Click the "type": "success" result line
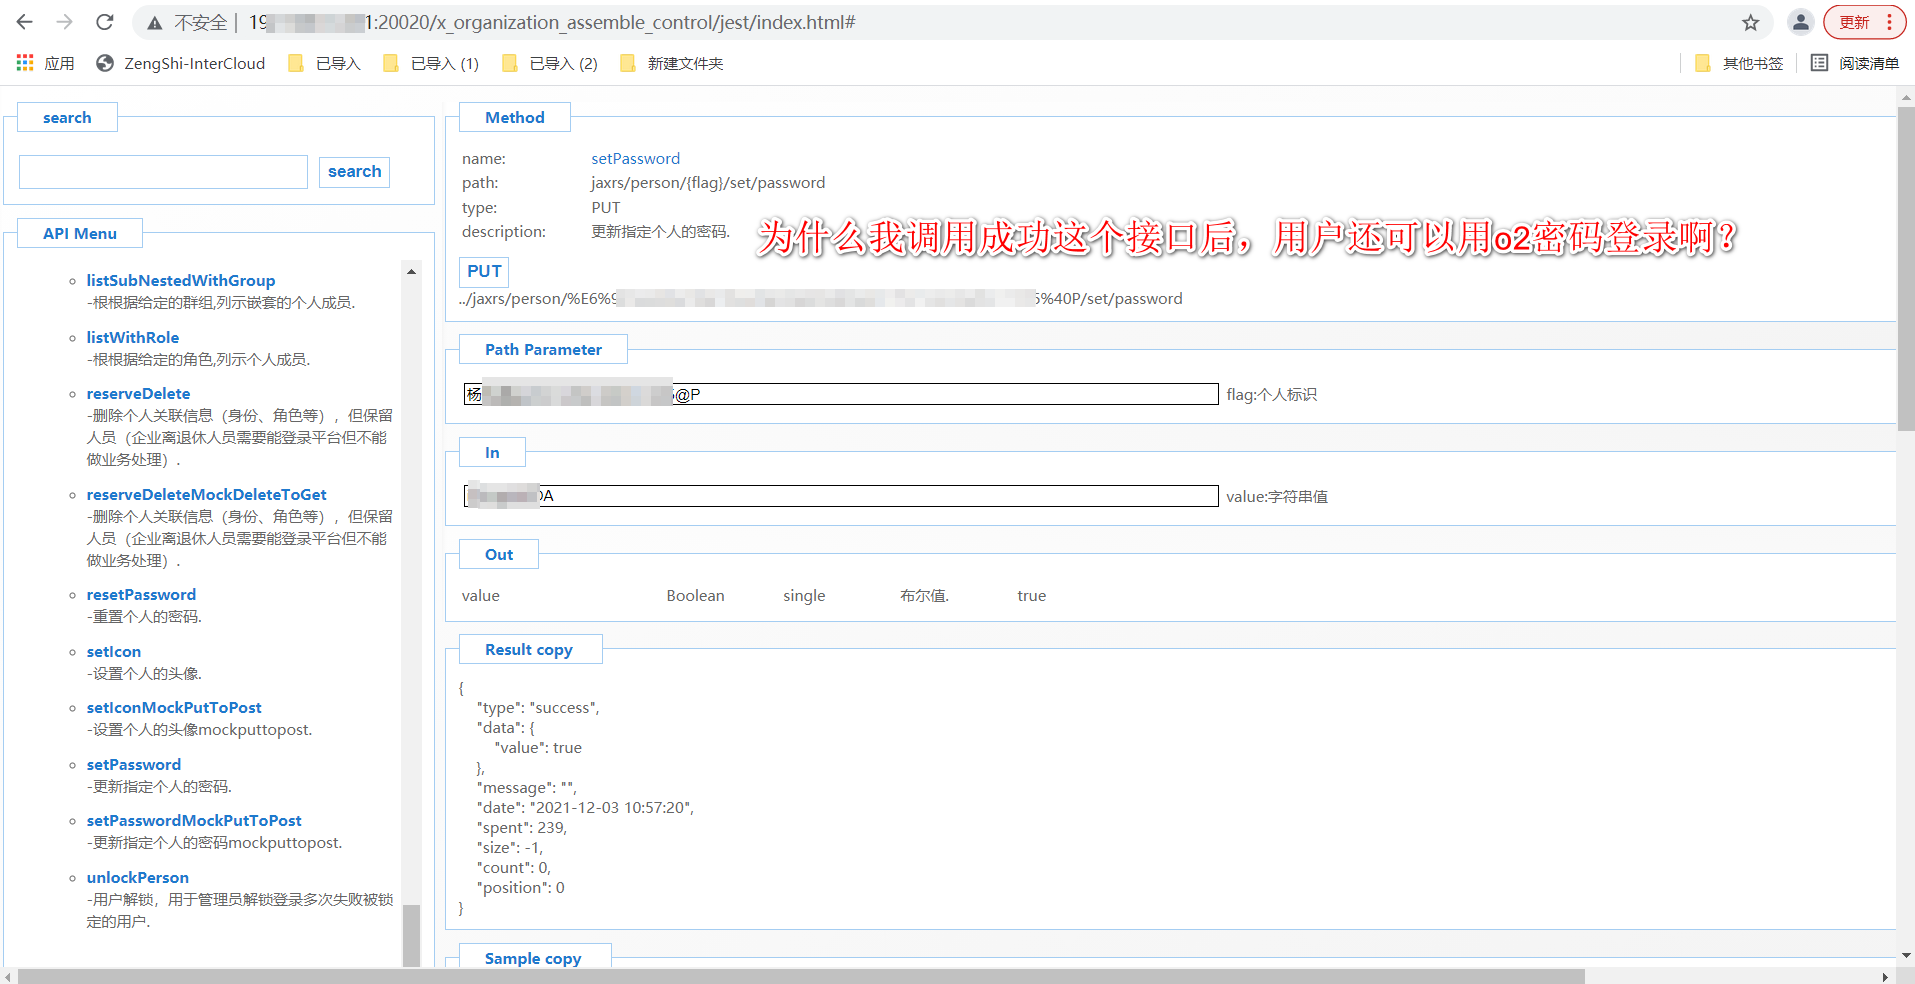This screenshot has width=1915, height=984. pos(538,708)
